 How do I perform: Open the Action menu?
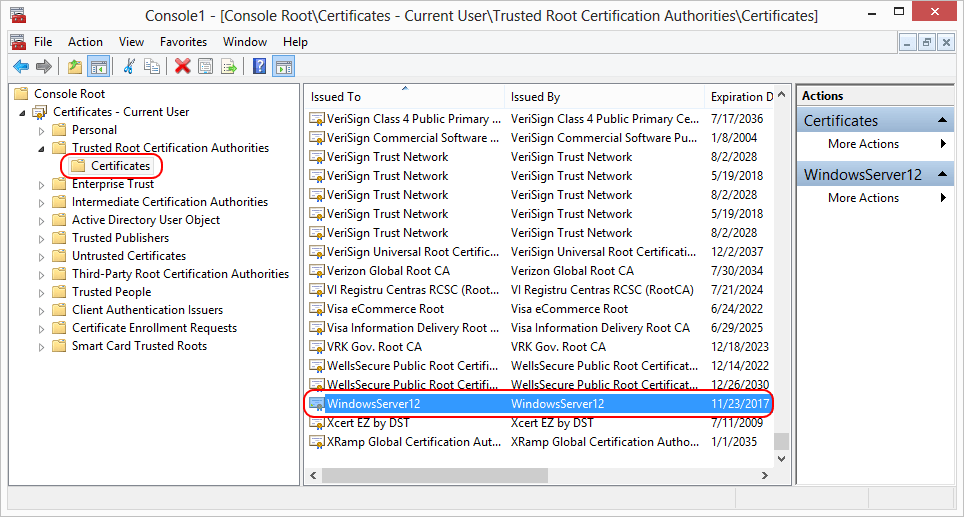click(85, 42)
